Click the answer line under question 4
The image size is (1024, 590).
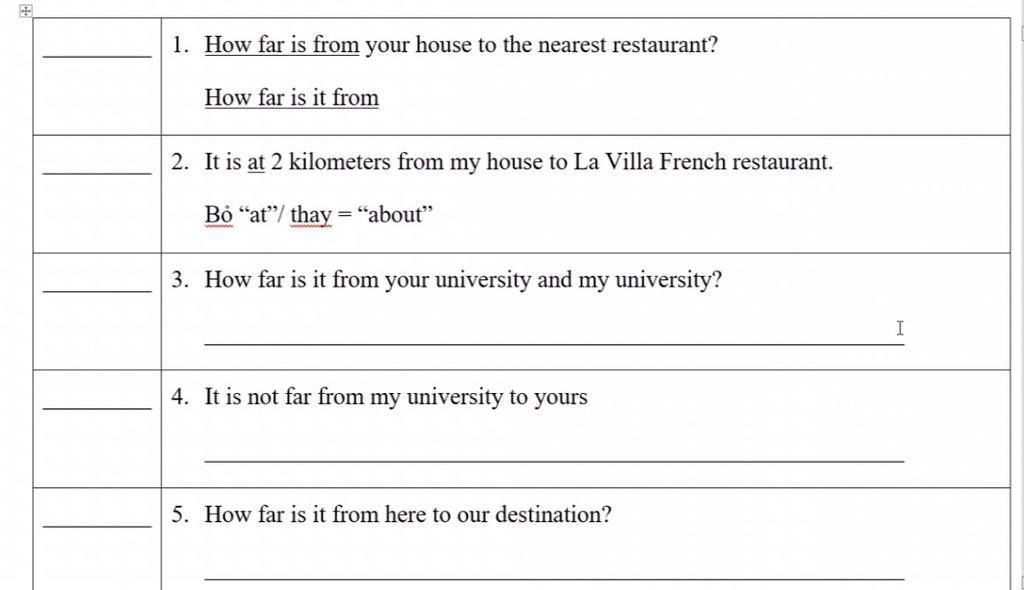click(554, 461)
